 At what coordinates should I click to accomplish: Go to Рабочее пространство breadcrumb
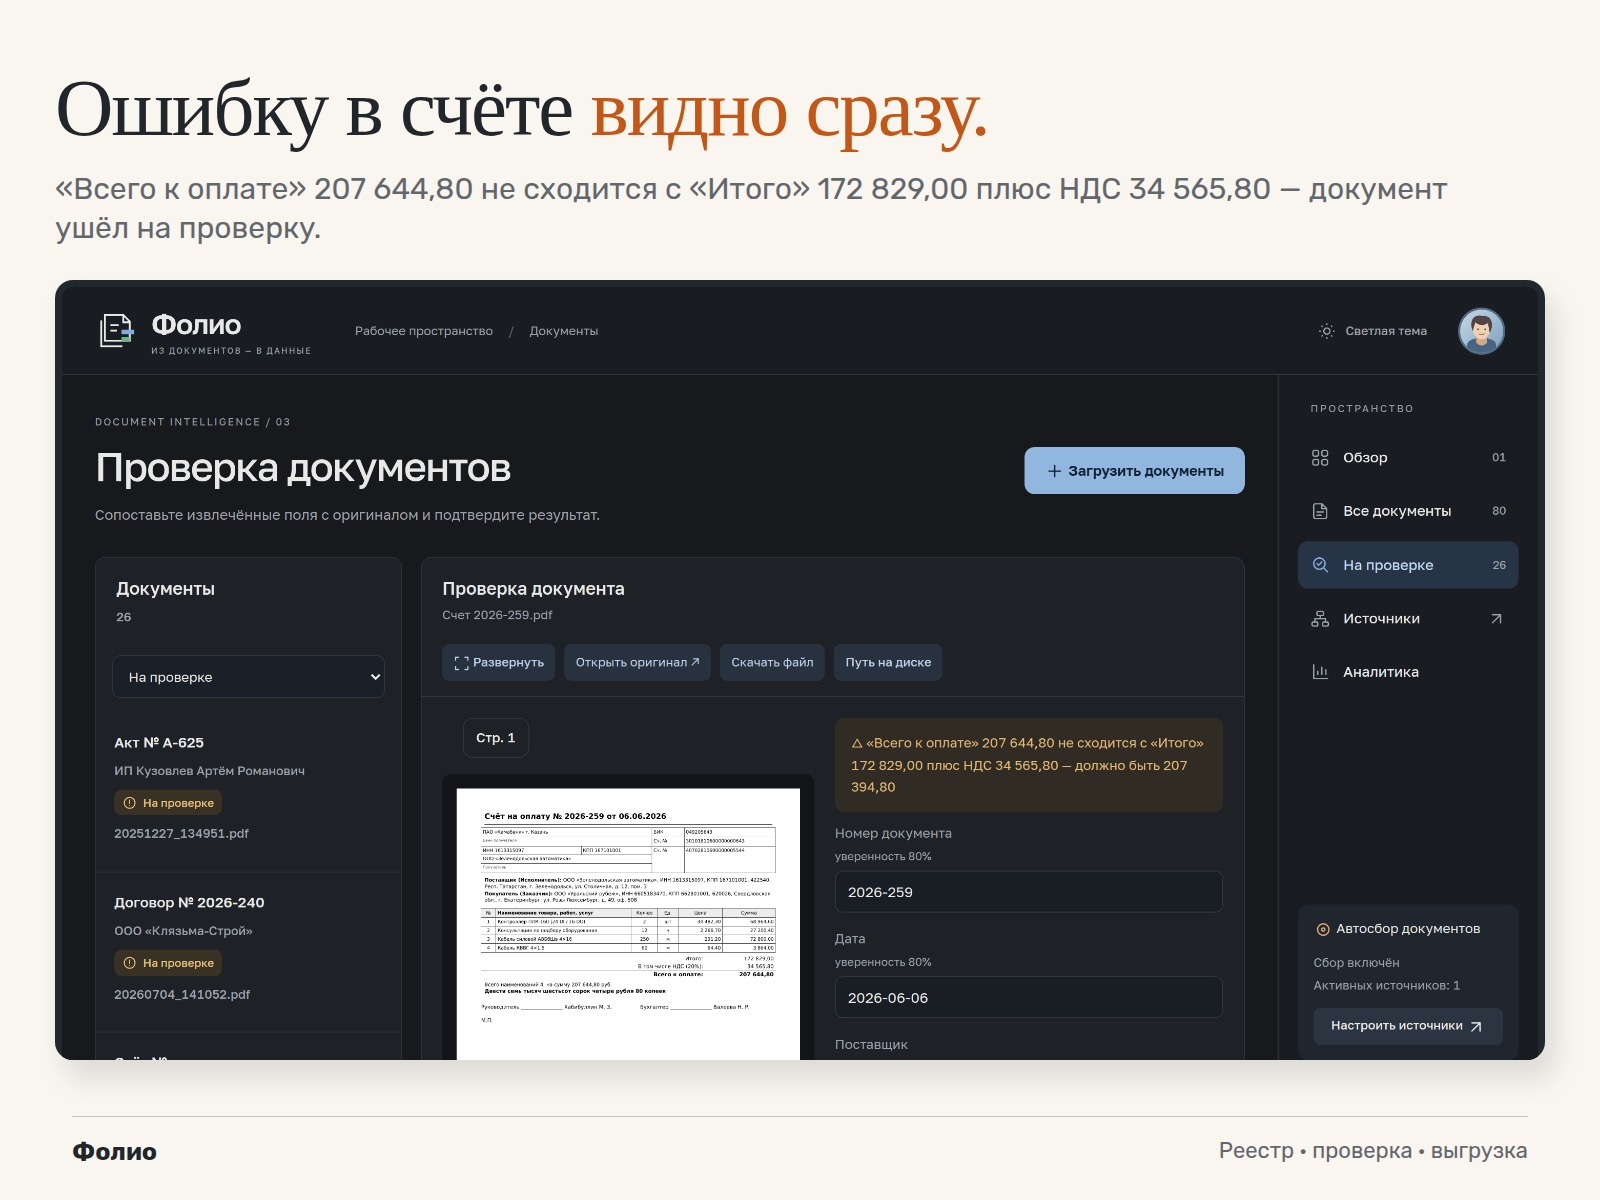[424, 331]
